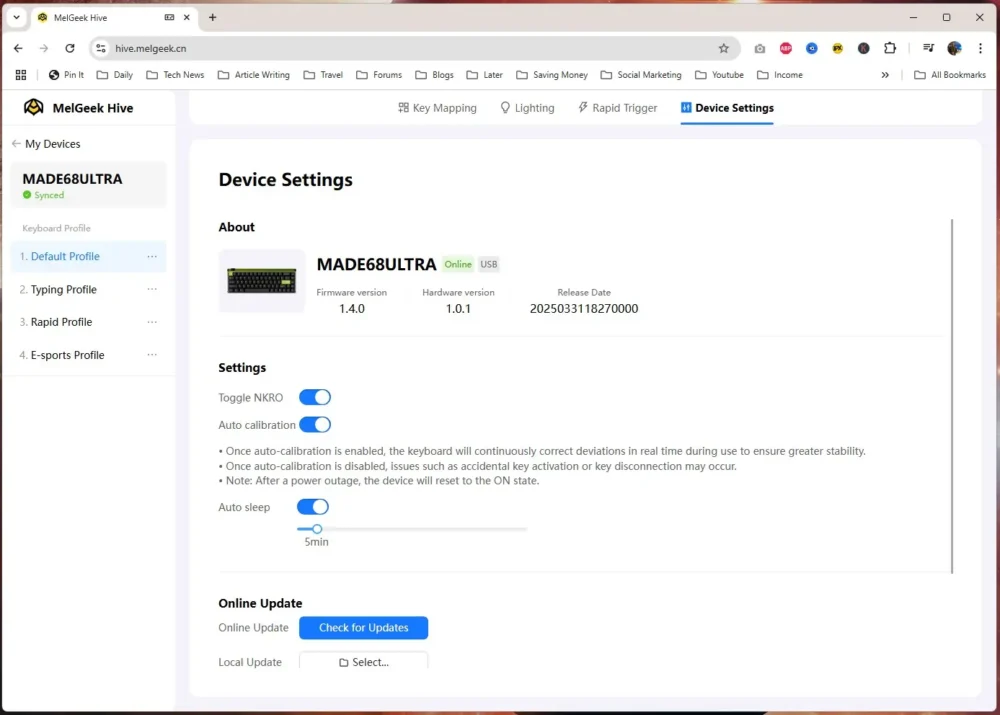Viewport: 1000px width, 715px height.
Task: Open the Blogs bookmarks folder
Action: tap(434, 75)
